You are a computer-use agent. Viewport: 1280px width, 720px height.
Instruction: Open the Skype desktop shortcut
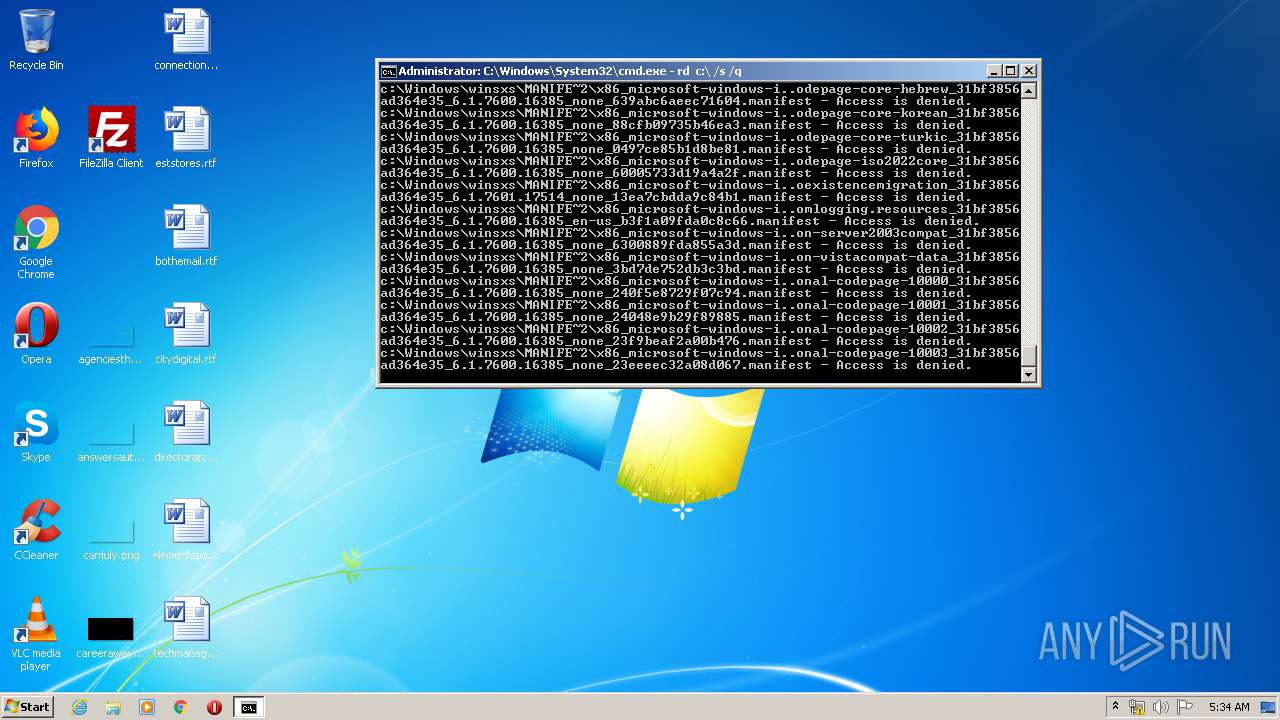tap(36, 432)
